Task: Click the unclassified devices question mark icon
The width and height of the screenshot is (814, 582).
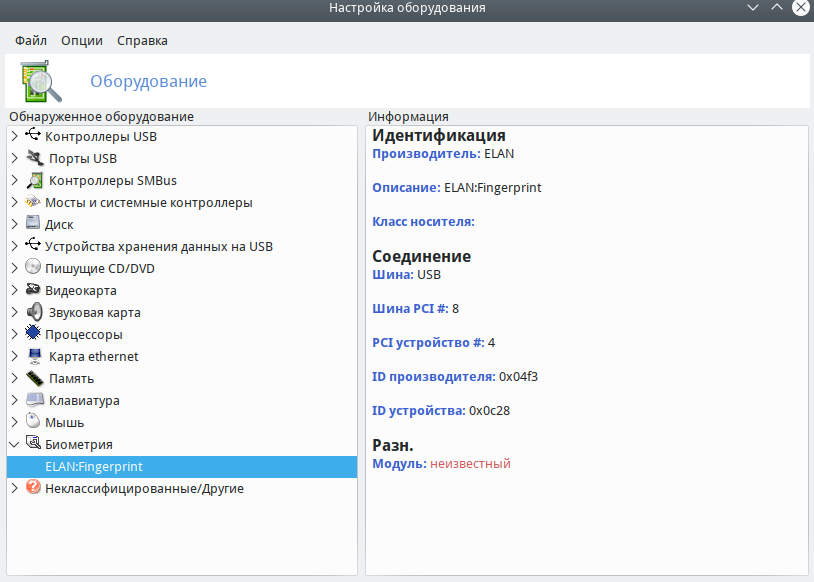Action: click(x=33, y=488)
